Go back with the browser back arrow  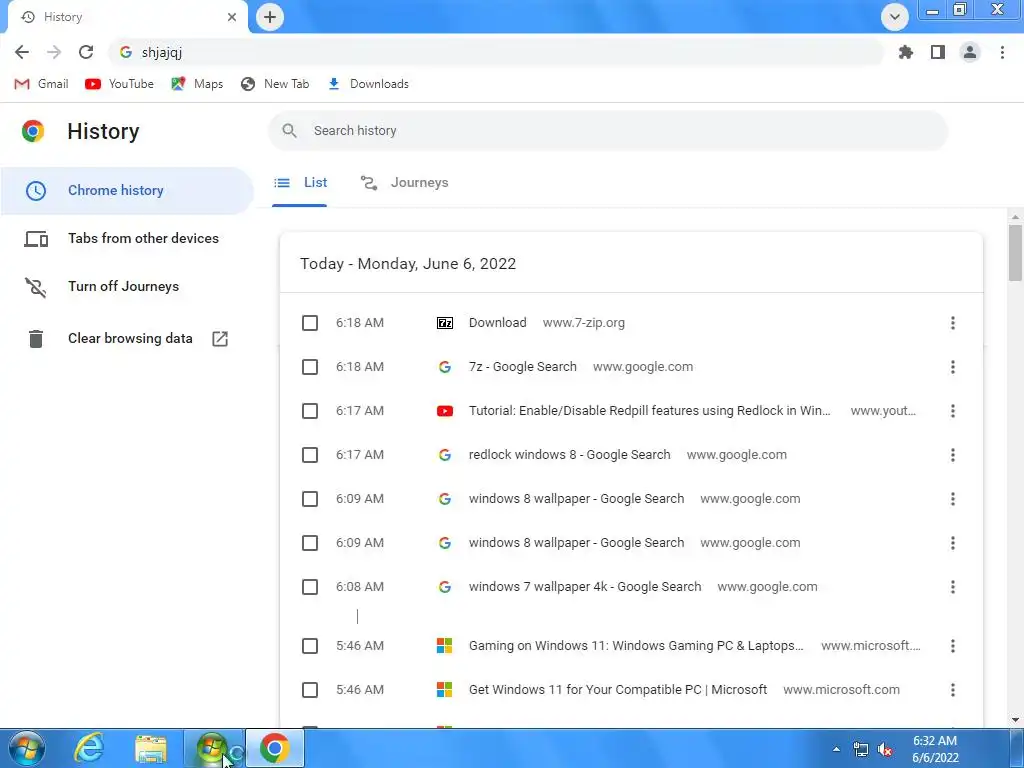22,52
